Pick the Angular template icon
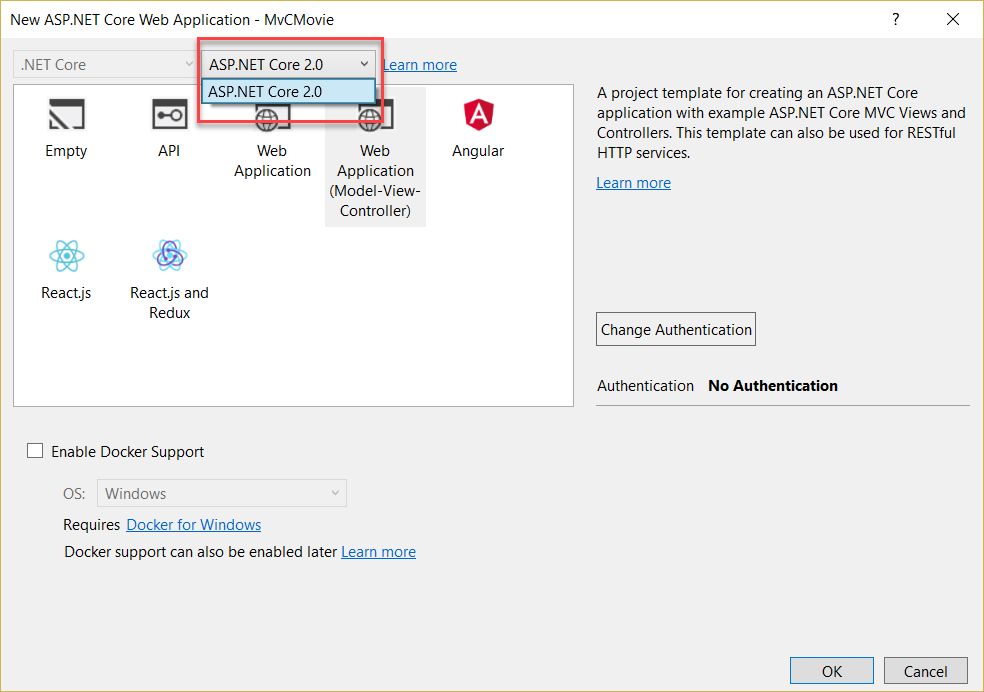Screen dimensions: 984x692 pos(478,115)
